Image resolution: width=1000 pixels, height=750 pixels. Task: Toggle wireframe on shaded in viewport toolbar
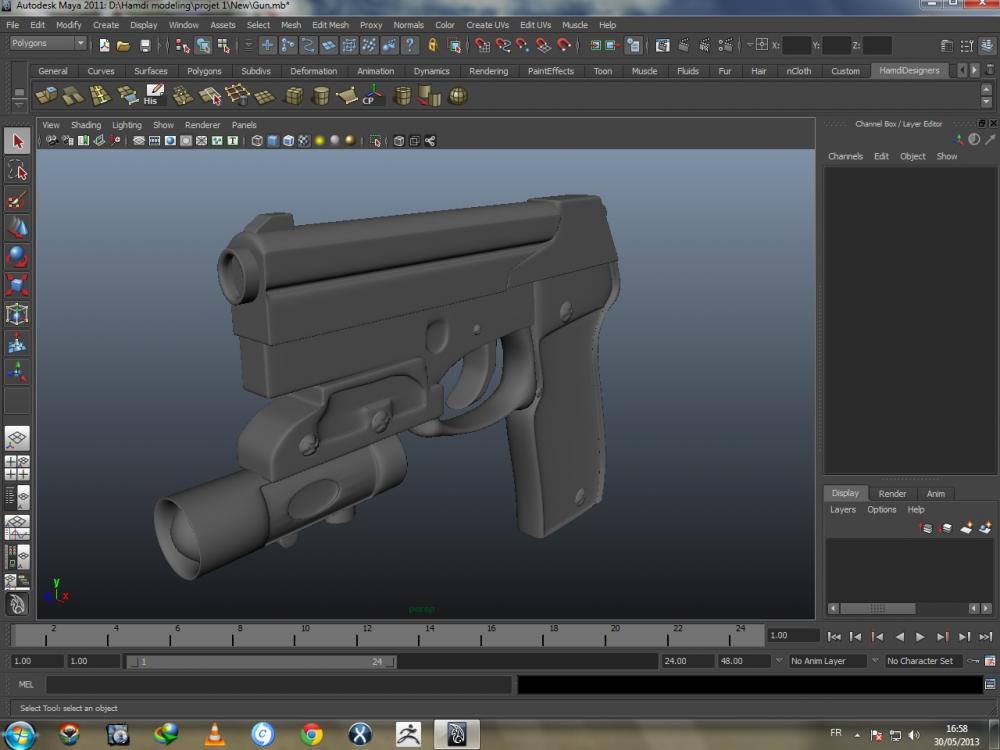(288, 141)
